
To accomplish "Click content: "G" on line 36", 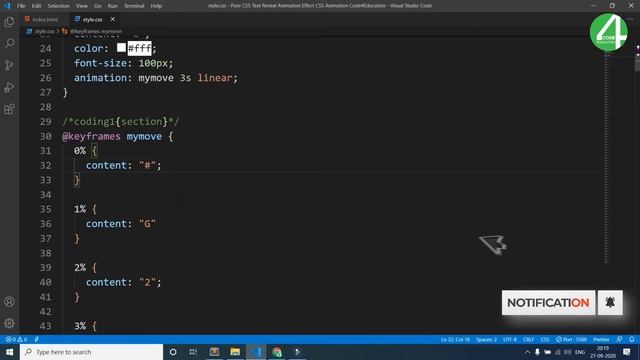I will click(121, 224).
